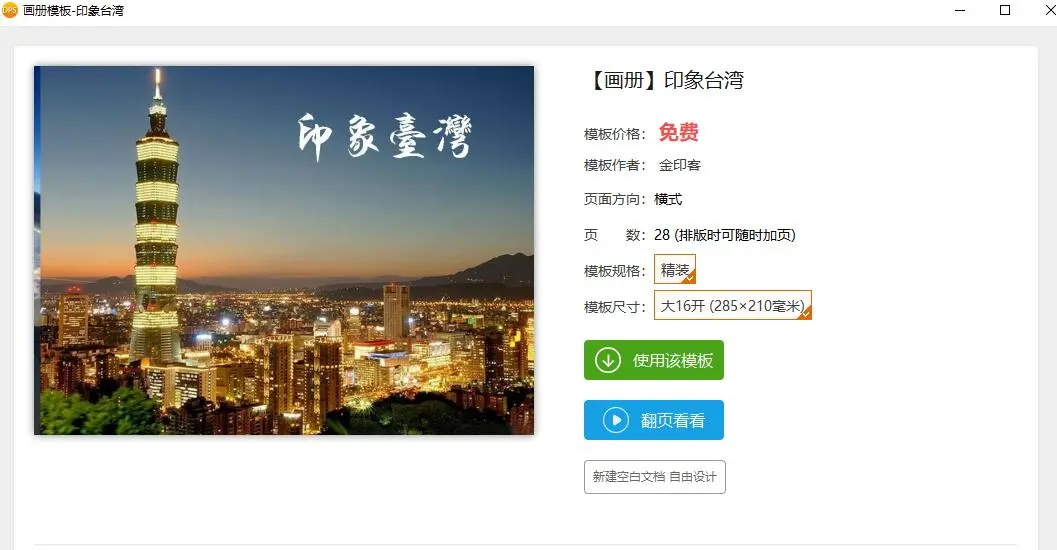Click the download arrow icon on green button
1057x550 pixels.
click(x=607, y=360)
